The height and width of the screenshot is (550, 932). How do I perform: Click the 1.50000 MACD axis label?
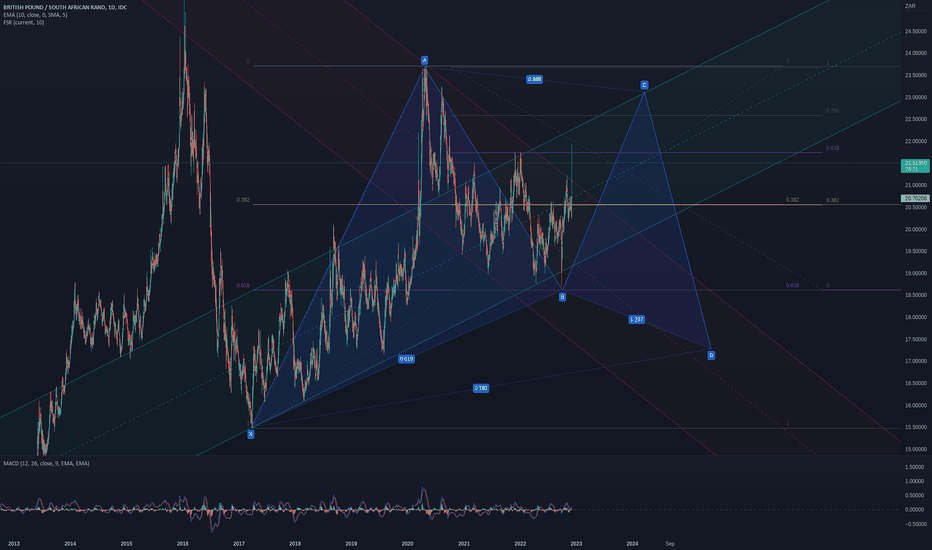pyautogui.click(x=915, y=467)
